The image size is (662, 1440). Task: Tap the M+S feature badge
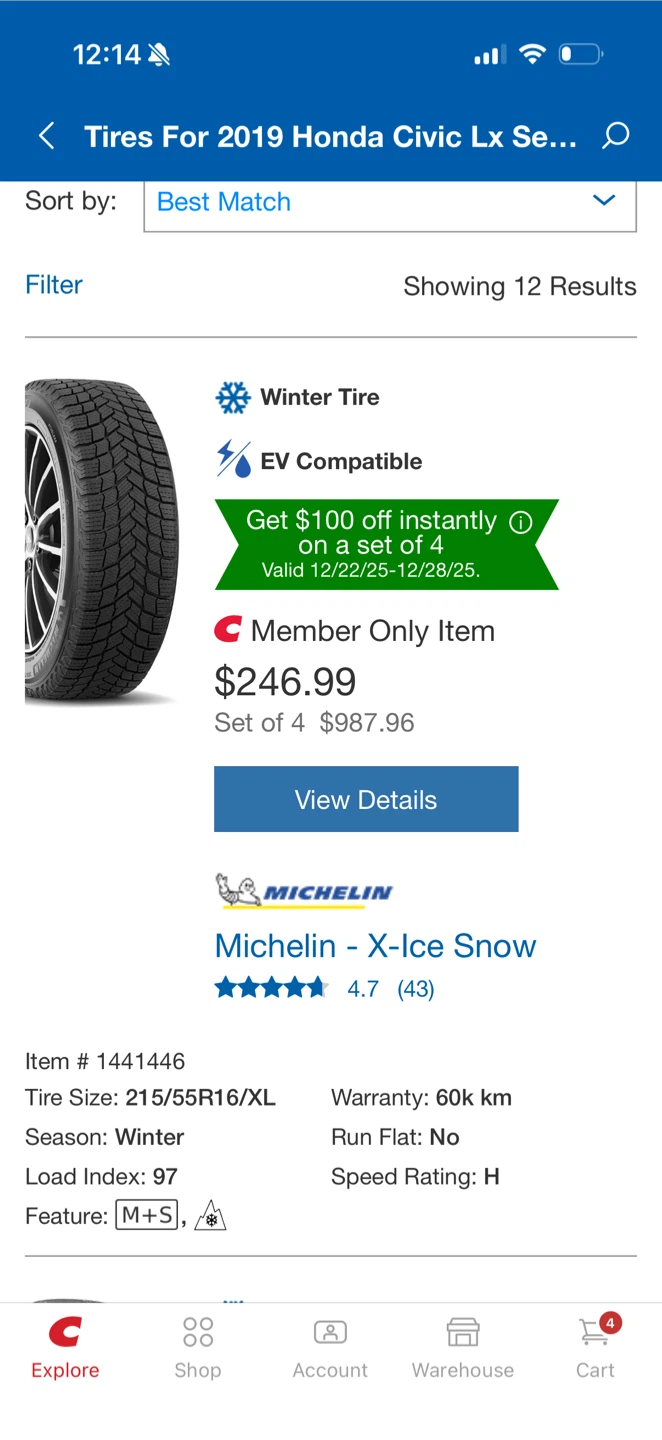click(x=147, y=1216)
